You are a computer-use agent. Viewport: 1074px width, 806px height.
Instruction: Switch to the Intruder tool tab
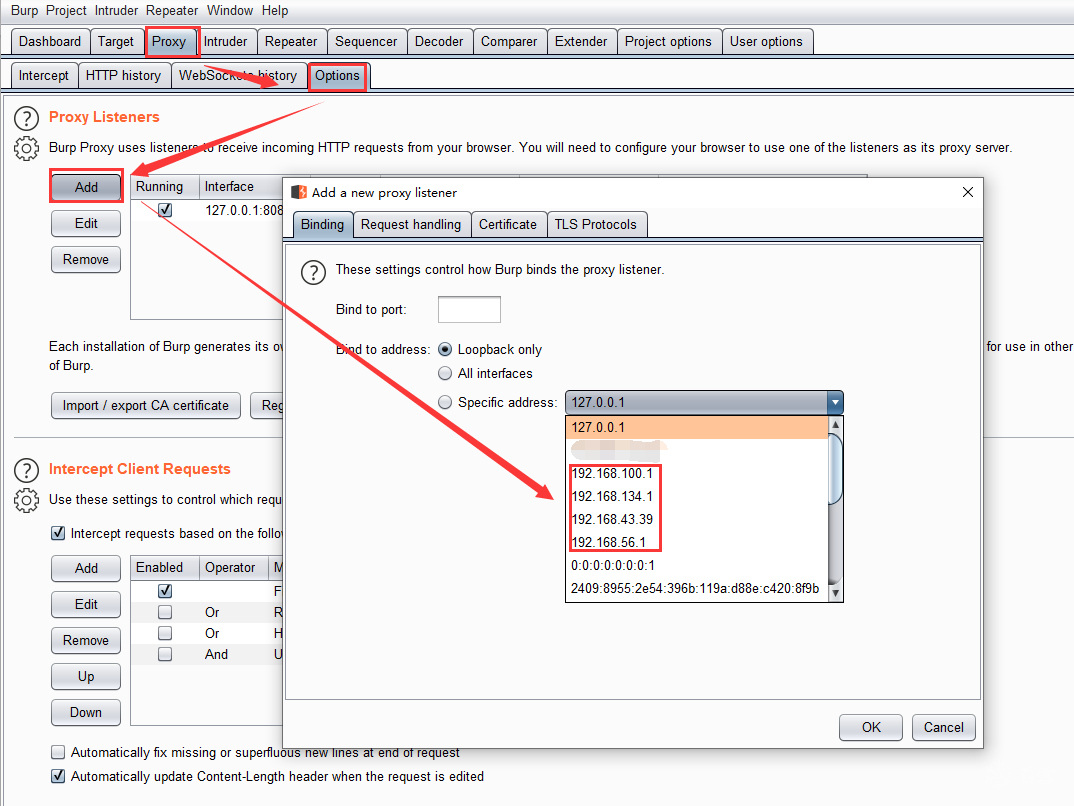pos(225,41)
